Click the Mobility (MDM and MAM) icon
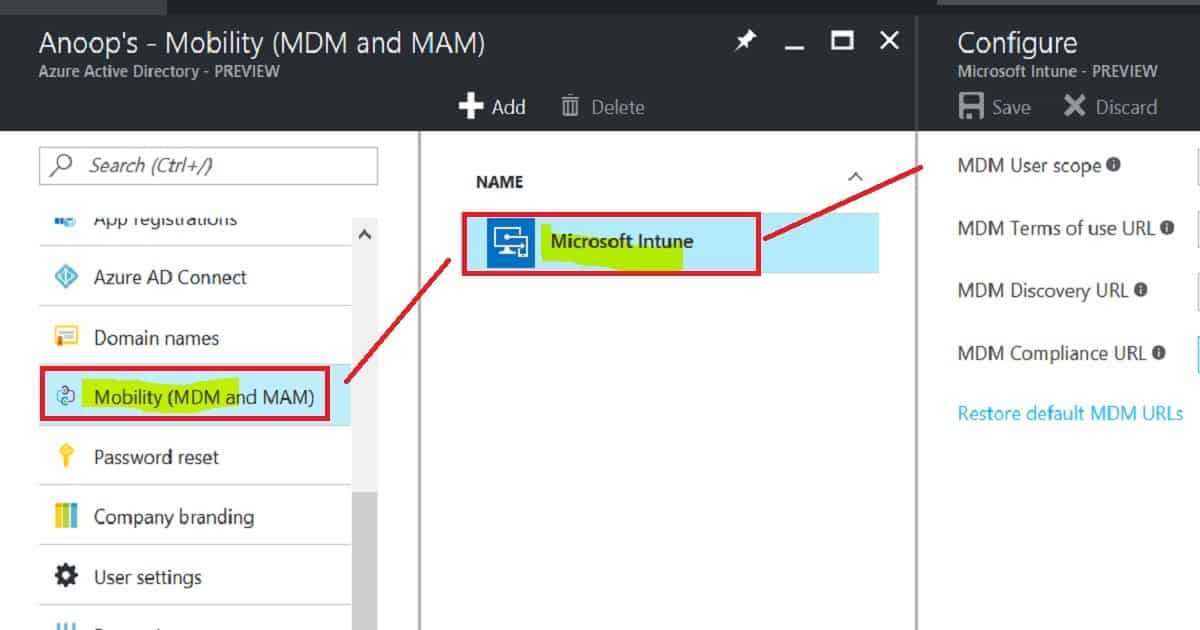Viewport: 1200px width, 630px height. [x=67, y=396]
